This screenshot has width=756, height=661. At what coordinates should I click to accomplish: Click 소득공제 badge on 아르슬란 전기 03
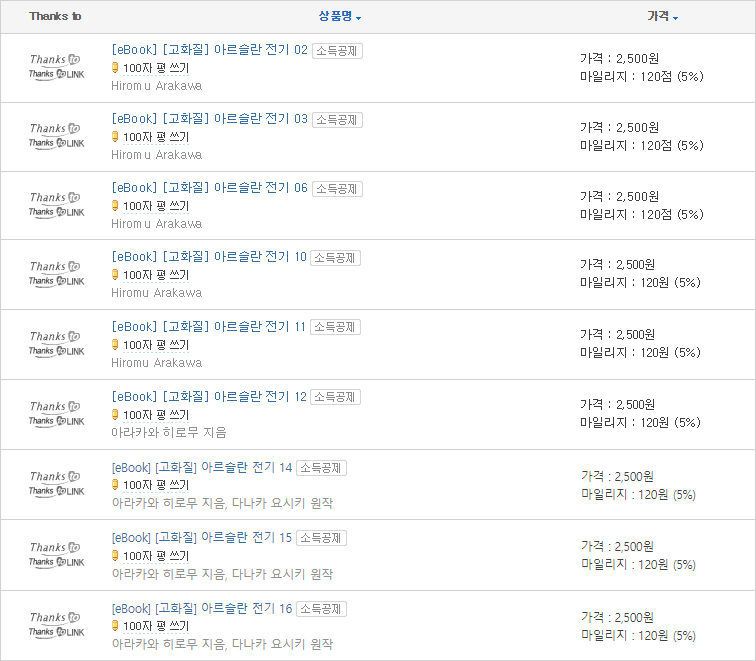(337, 120)
